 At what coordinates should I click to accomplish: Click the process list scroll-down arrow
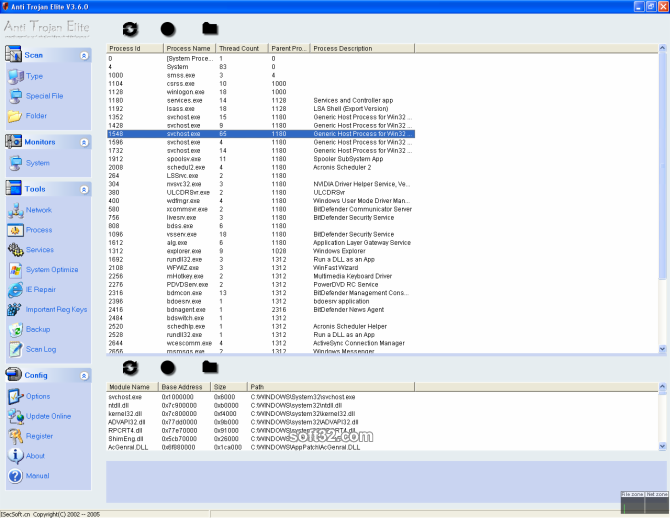tap(662, 349)
